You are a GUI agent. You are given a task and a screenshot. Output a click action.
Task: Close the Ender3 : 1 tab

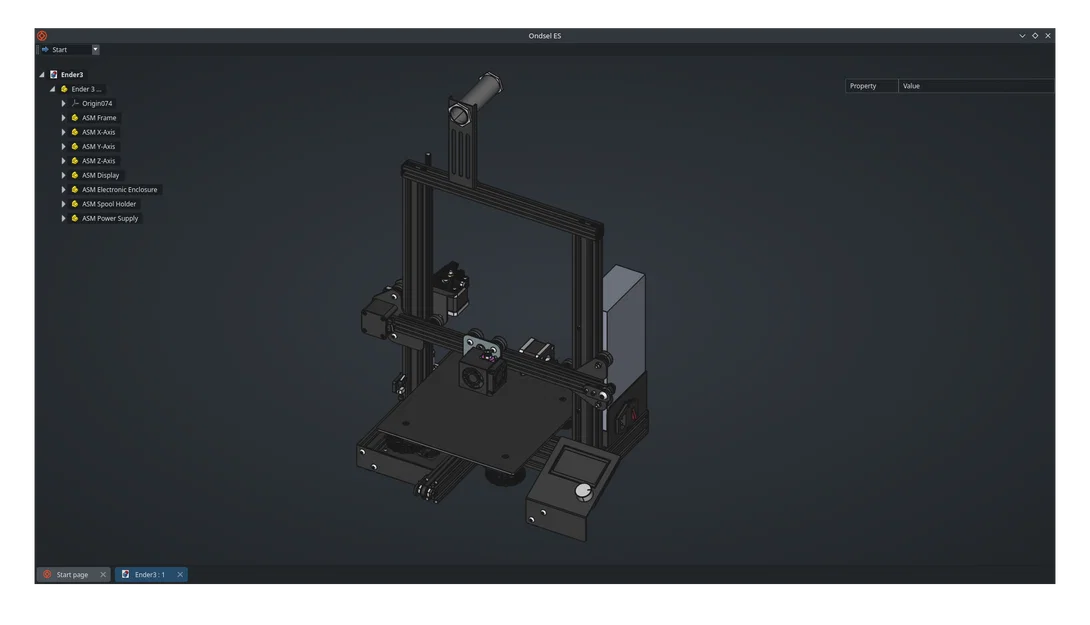[x=180, y=574]
